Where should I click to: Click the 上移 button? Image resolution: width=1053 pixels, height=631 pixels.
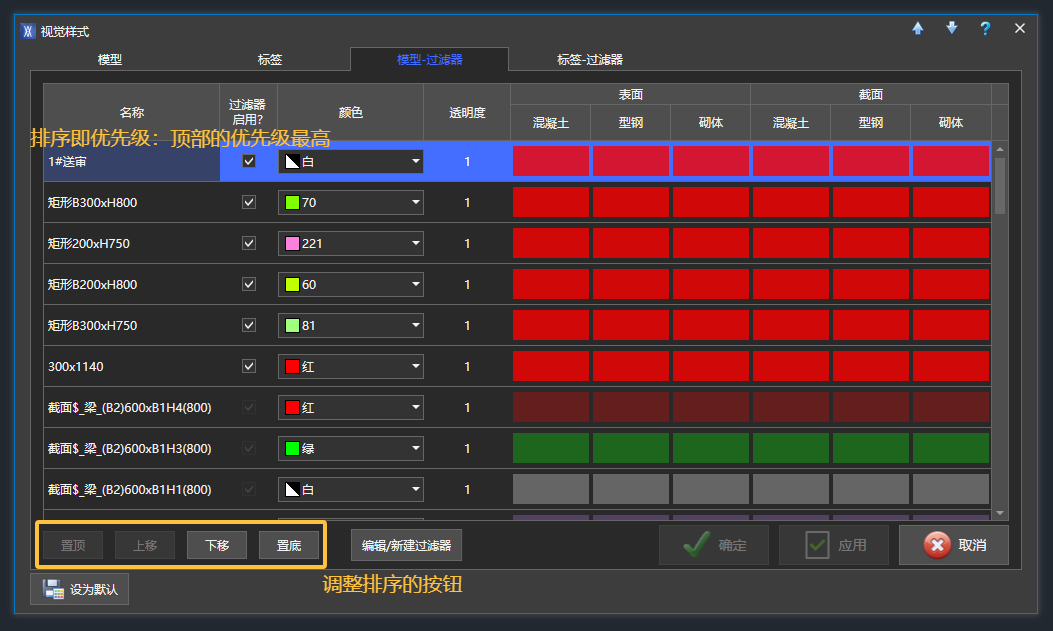145,545
